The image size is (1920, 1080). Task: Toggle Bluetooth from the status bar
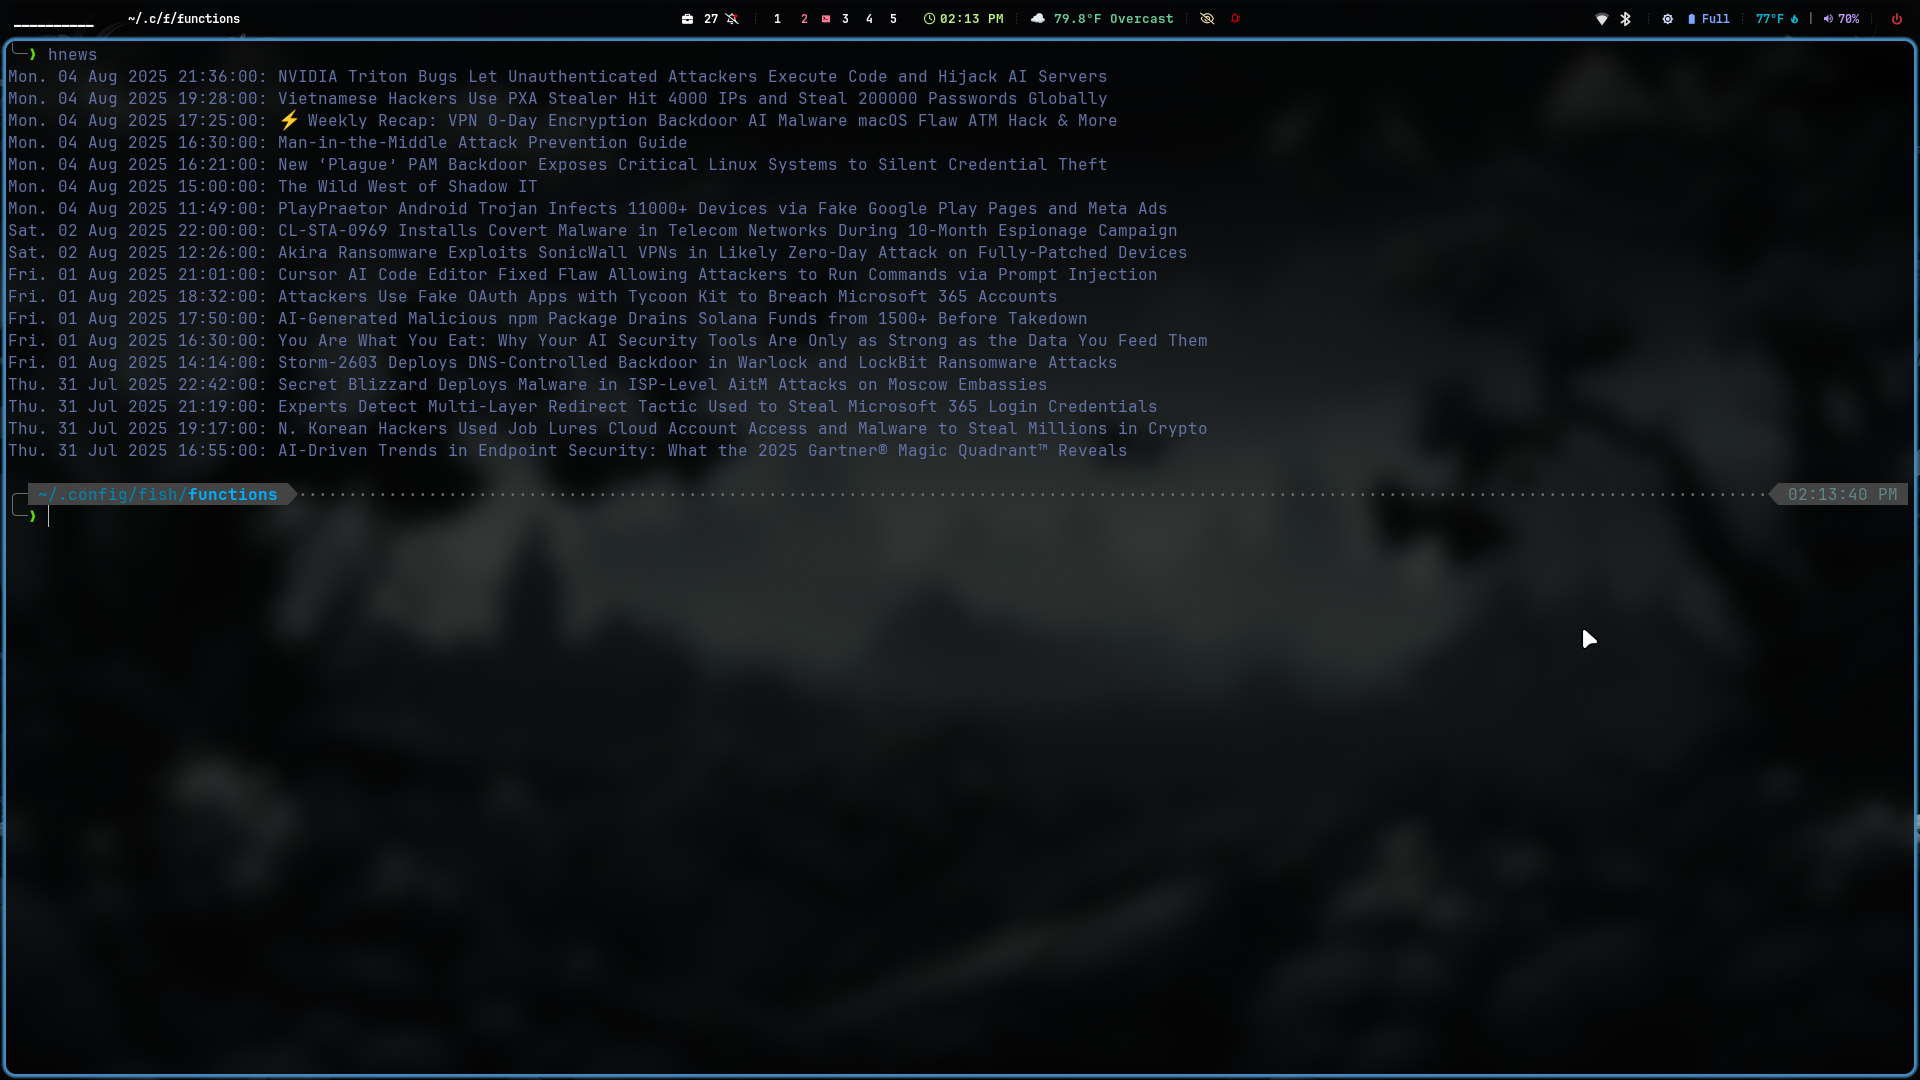(1625, 19)
